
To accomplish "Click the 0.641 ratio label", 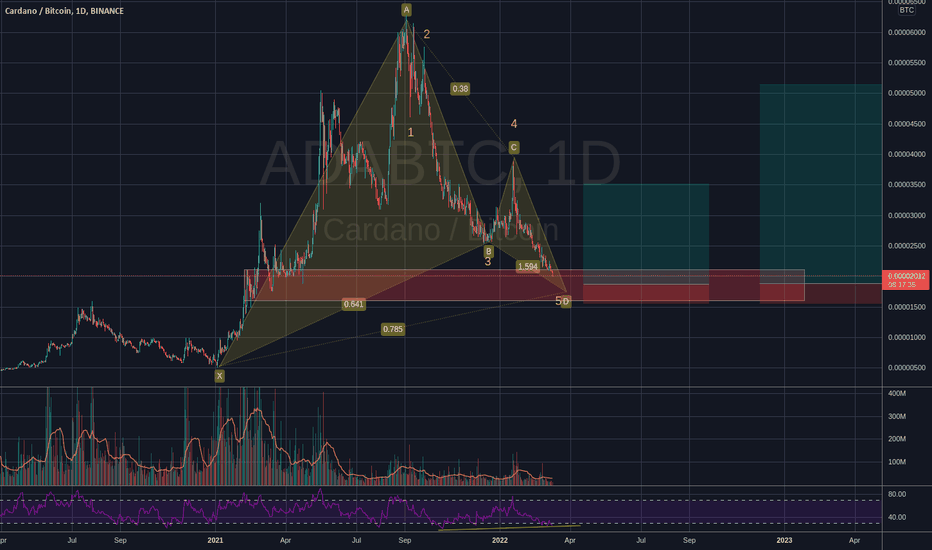I will 354,304.
